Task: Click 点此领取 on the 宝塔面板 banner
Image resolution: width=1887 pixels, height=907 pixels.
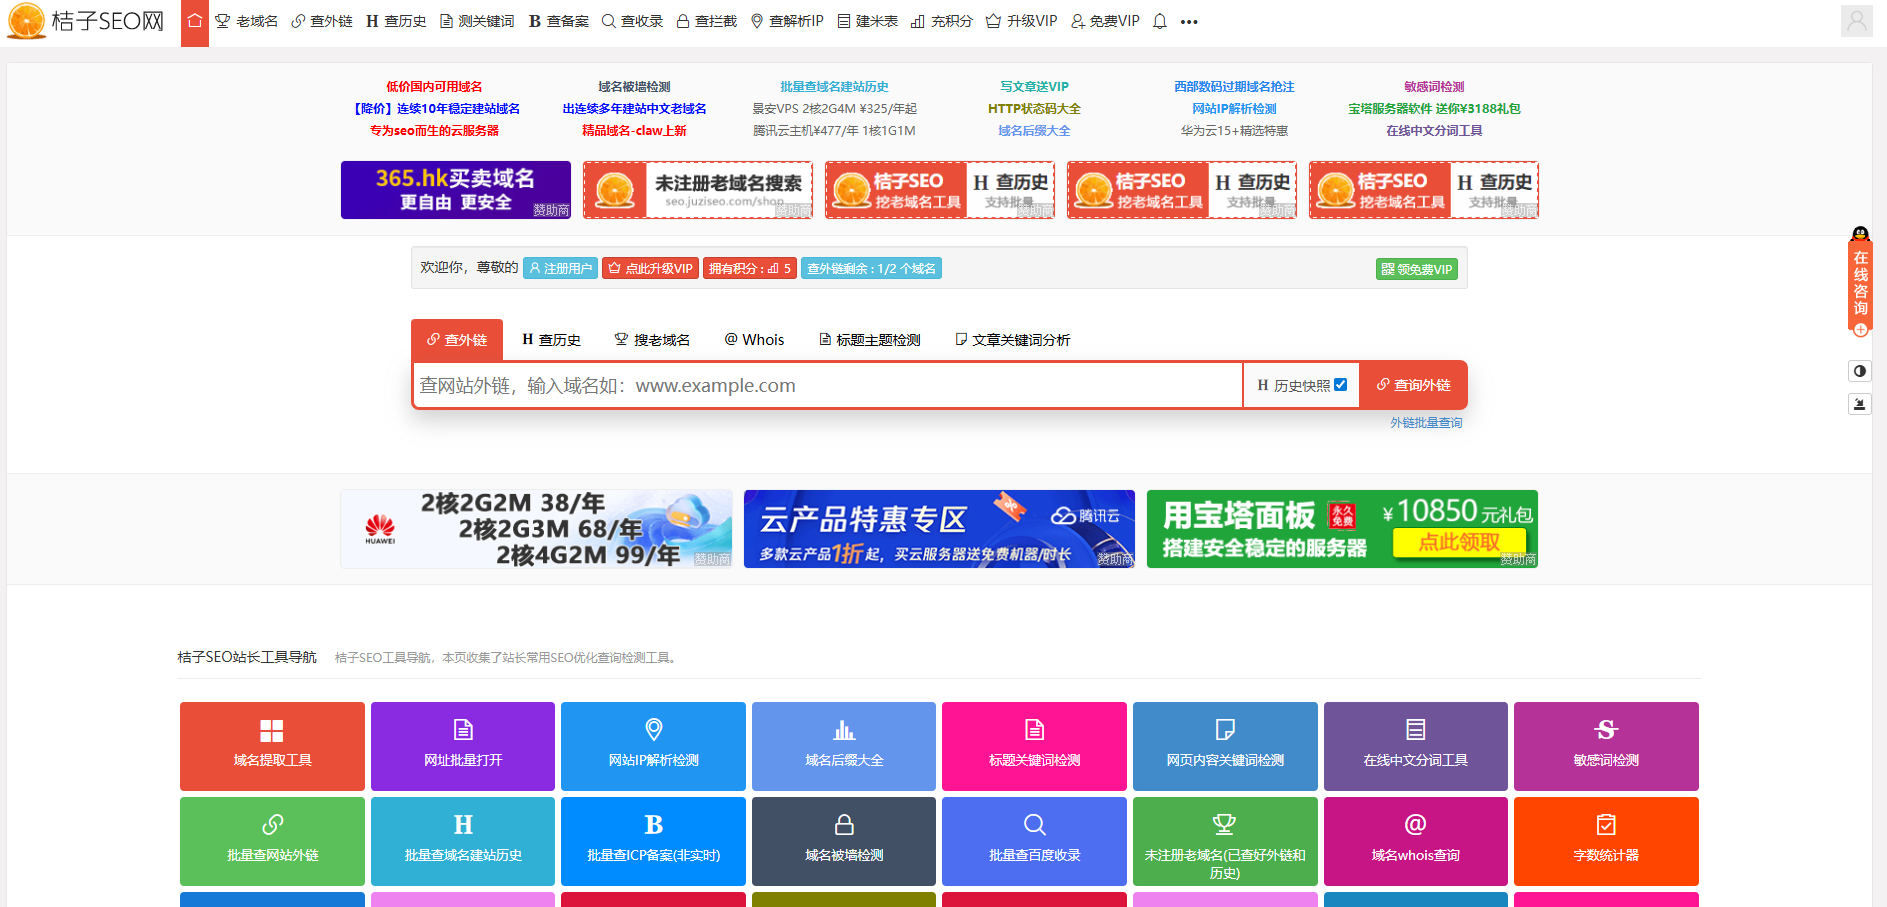Action: point(1459,543)
